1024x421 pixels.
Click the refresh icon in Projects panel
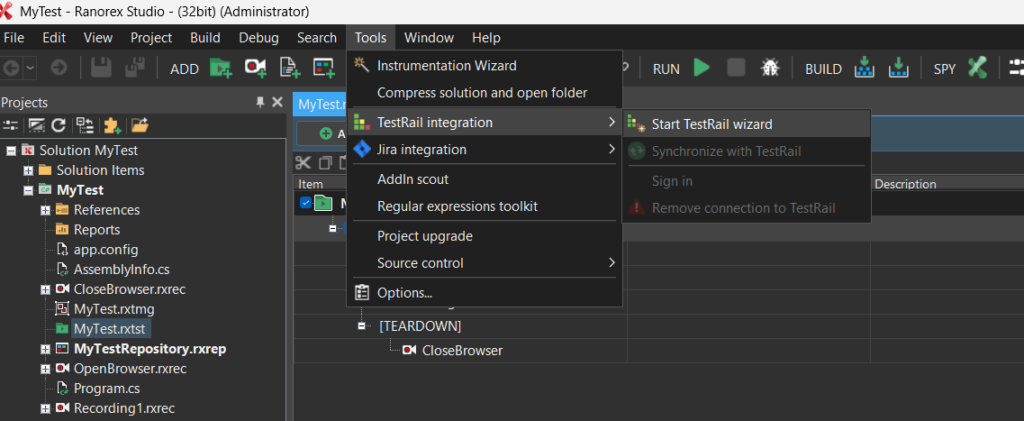click(59, 125)
